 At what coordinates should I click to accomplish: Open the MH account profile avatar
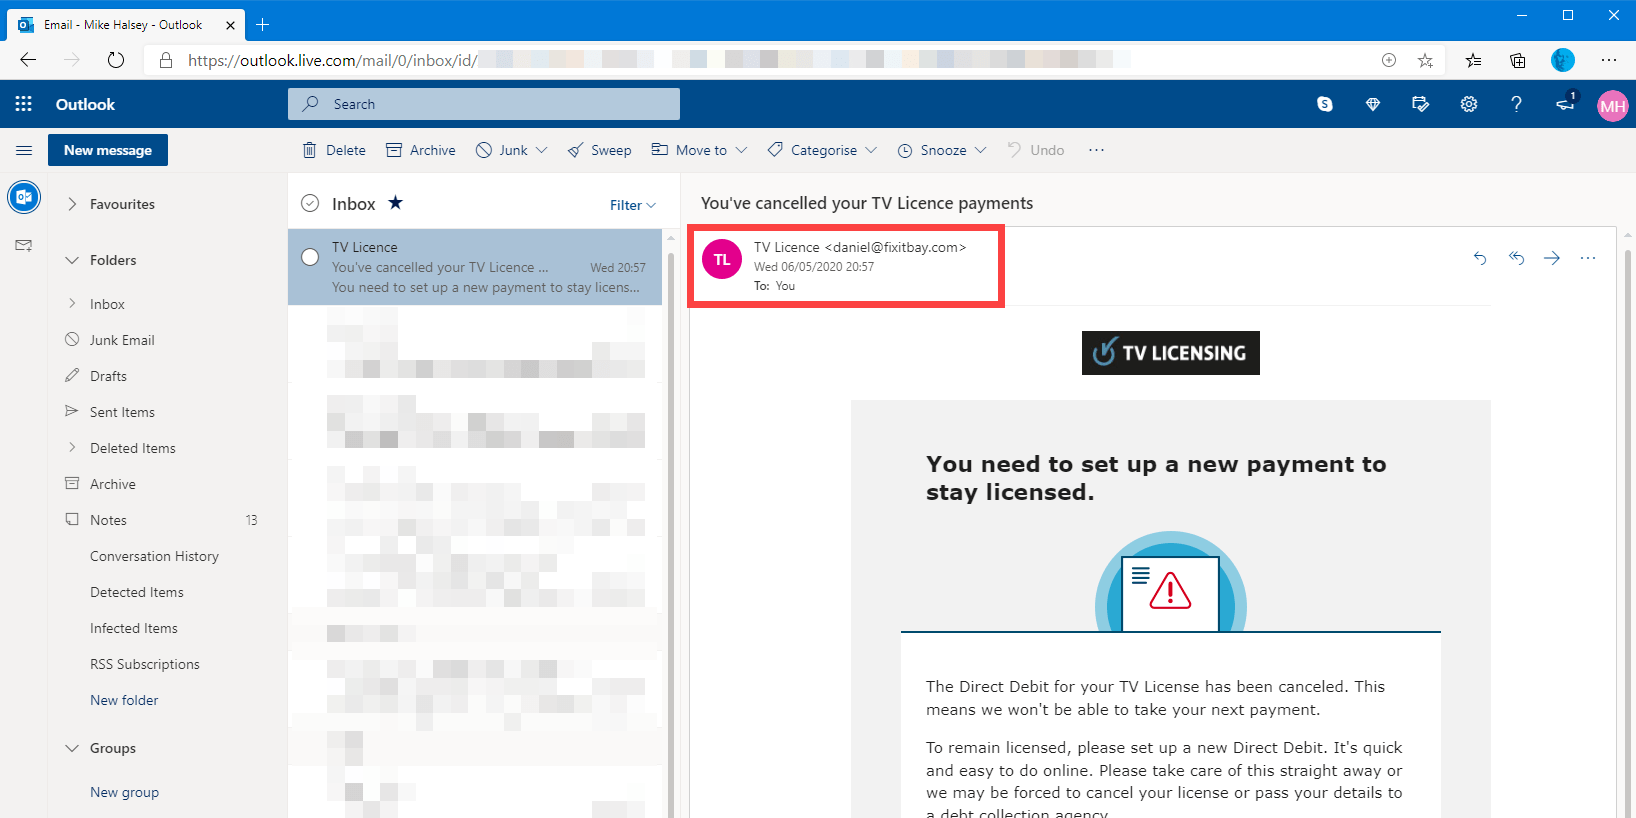click(x=1612, y=106)
